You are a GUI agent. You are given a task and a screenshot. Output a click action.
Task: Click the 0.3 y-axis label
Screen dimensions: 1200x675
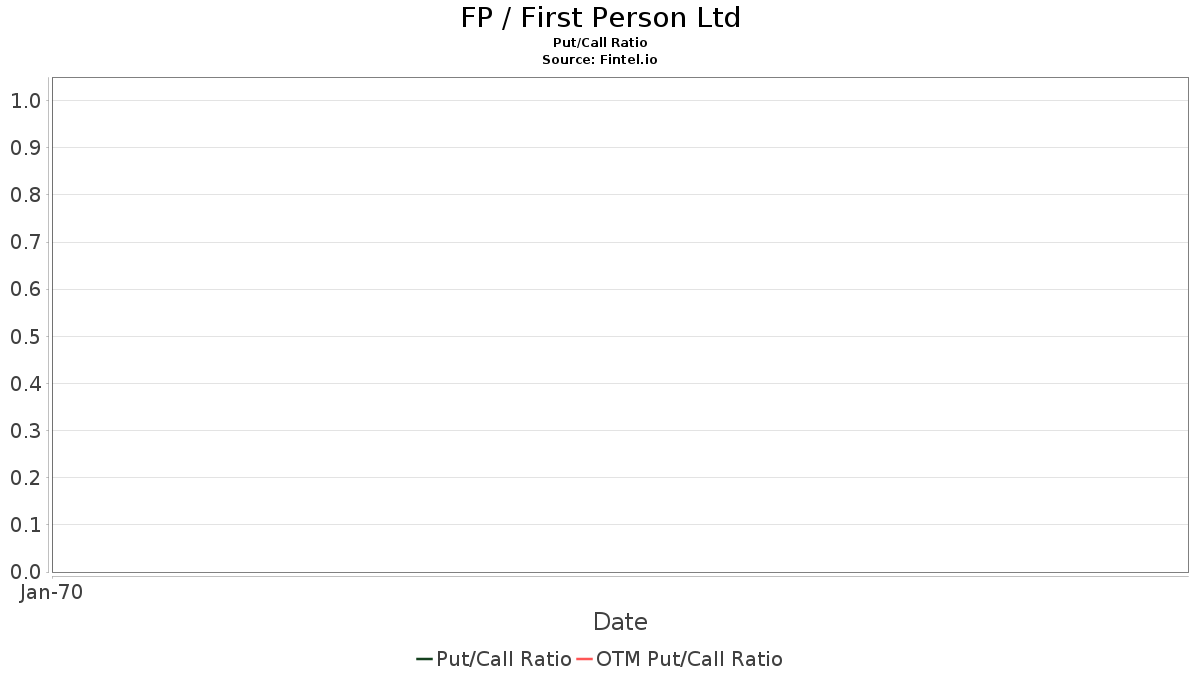pyautogui.click(x=25, y=431)
